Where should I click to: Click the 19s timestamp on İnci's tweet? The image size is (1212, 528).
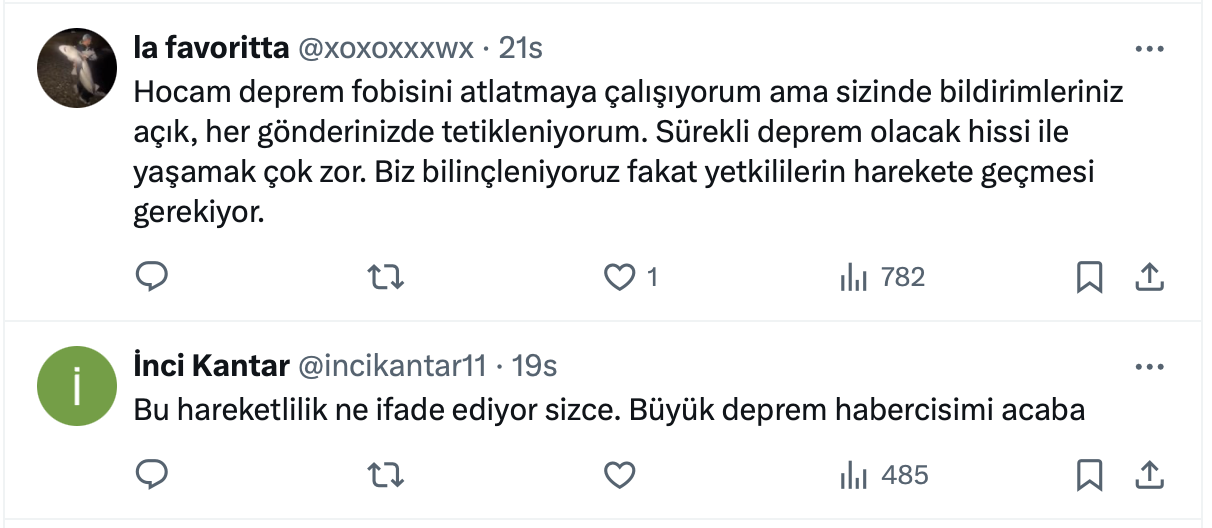click(534, 367)
